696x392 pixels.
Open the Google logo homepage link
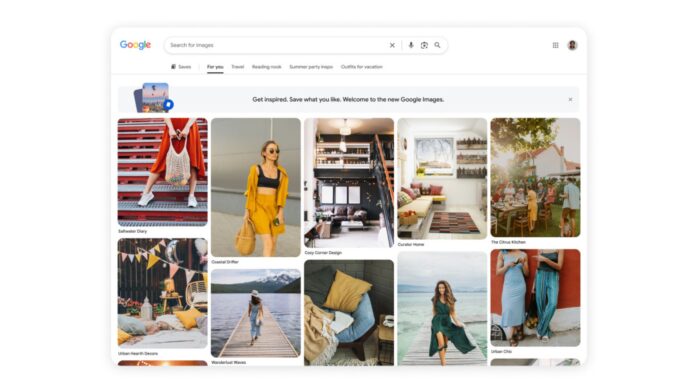pos(135,45)
